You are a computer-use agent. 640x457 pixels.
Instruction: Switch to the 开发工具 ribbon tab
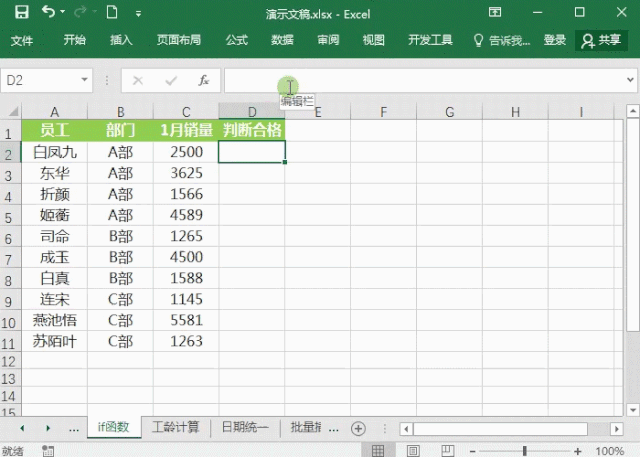tap(431, 40)
